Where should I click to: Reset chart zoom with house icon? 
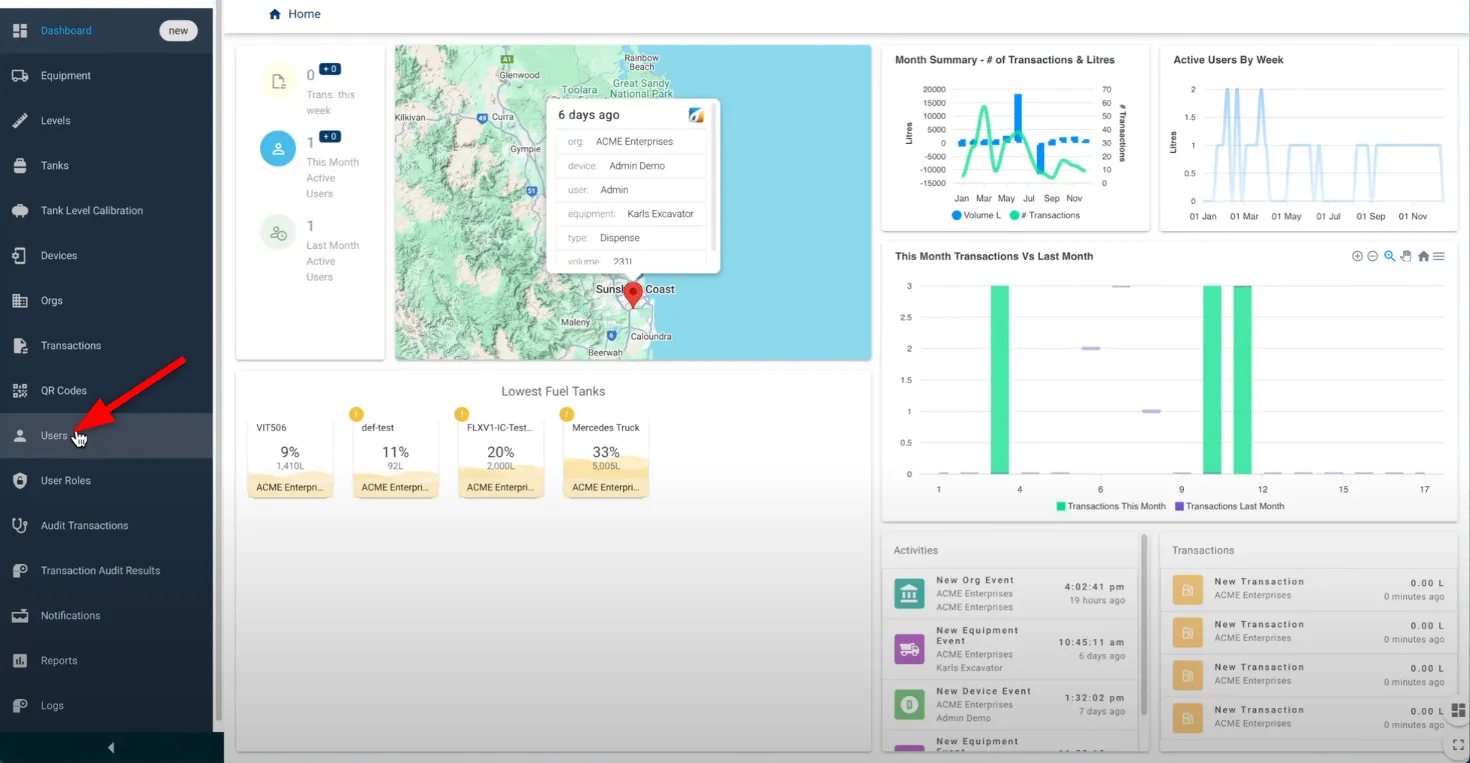pyautogui.click(x=1423, y=257)
